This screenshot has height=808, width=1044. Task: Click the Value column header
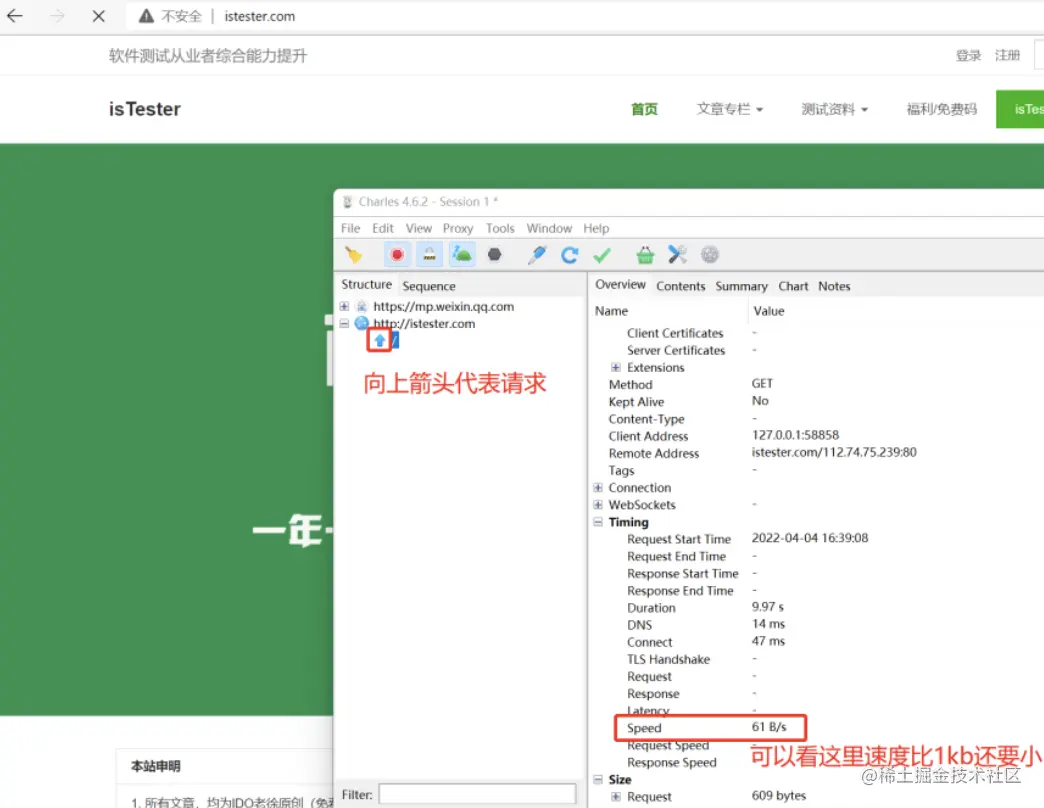coord(768,311)
